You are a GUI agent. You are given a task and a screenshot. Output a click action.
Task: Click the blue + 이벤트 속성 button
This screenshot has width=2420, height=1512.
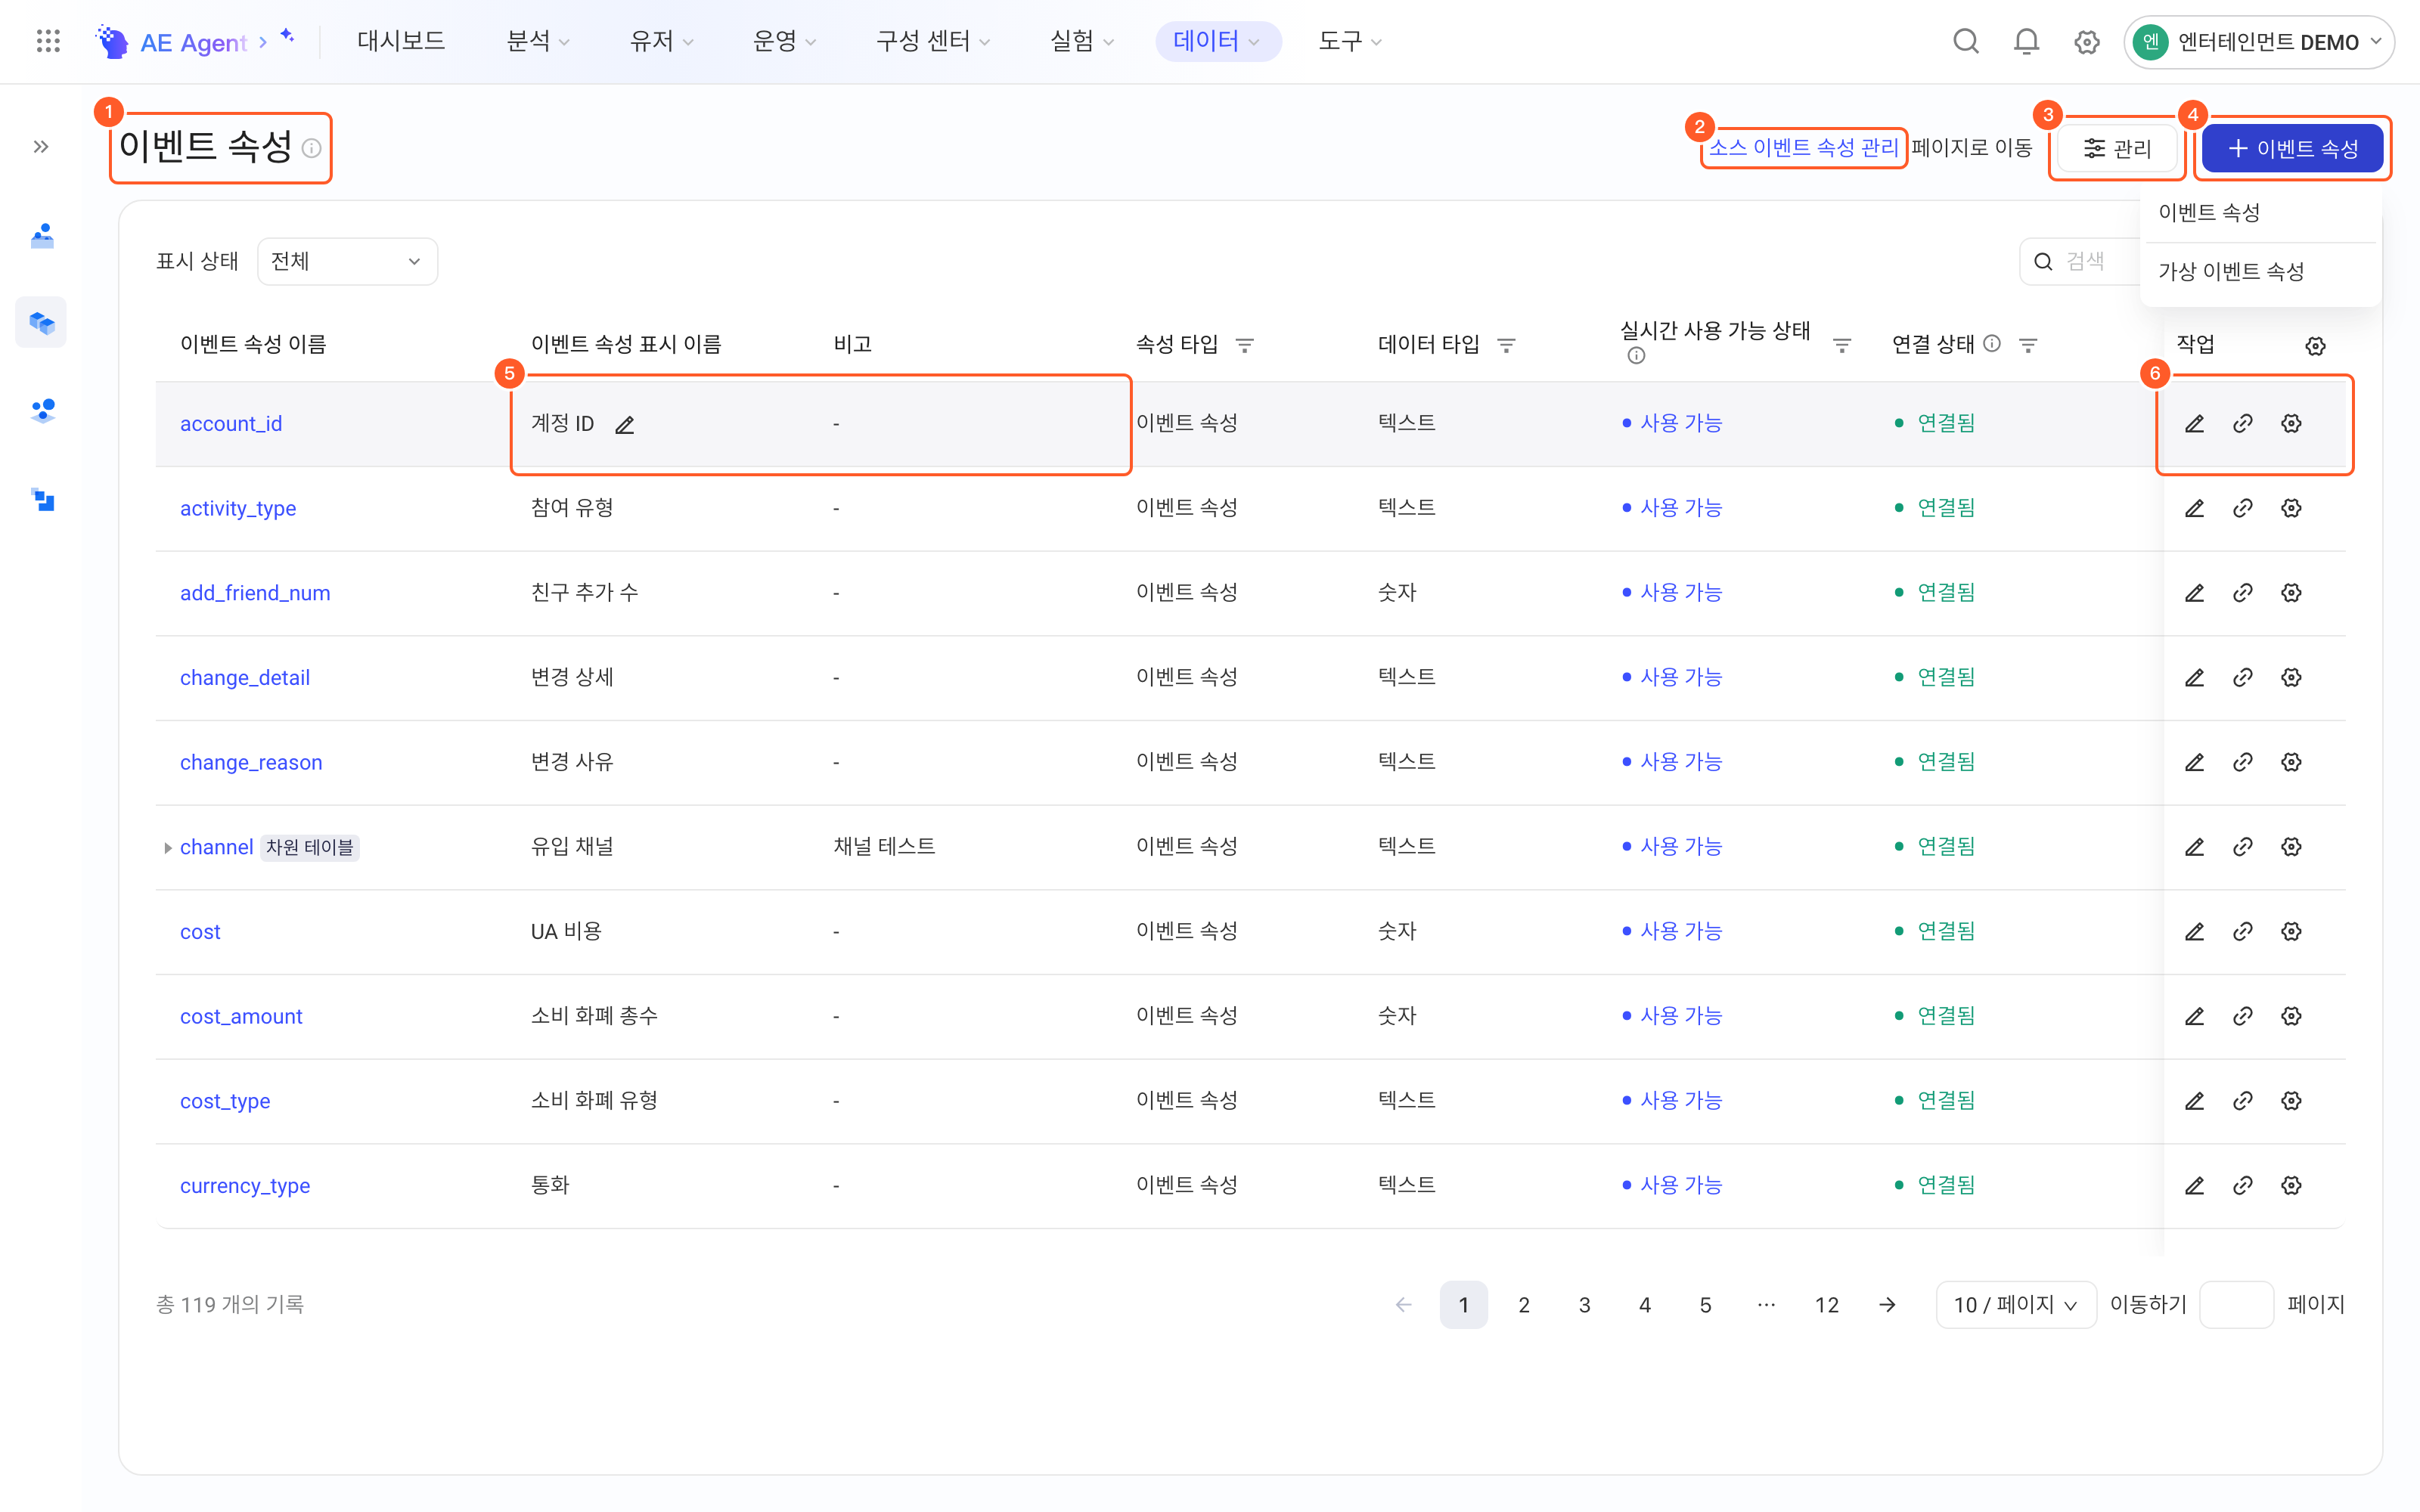point(2292,149)
